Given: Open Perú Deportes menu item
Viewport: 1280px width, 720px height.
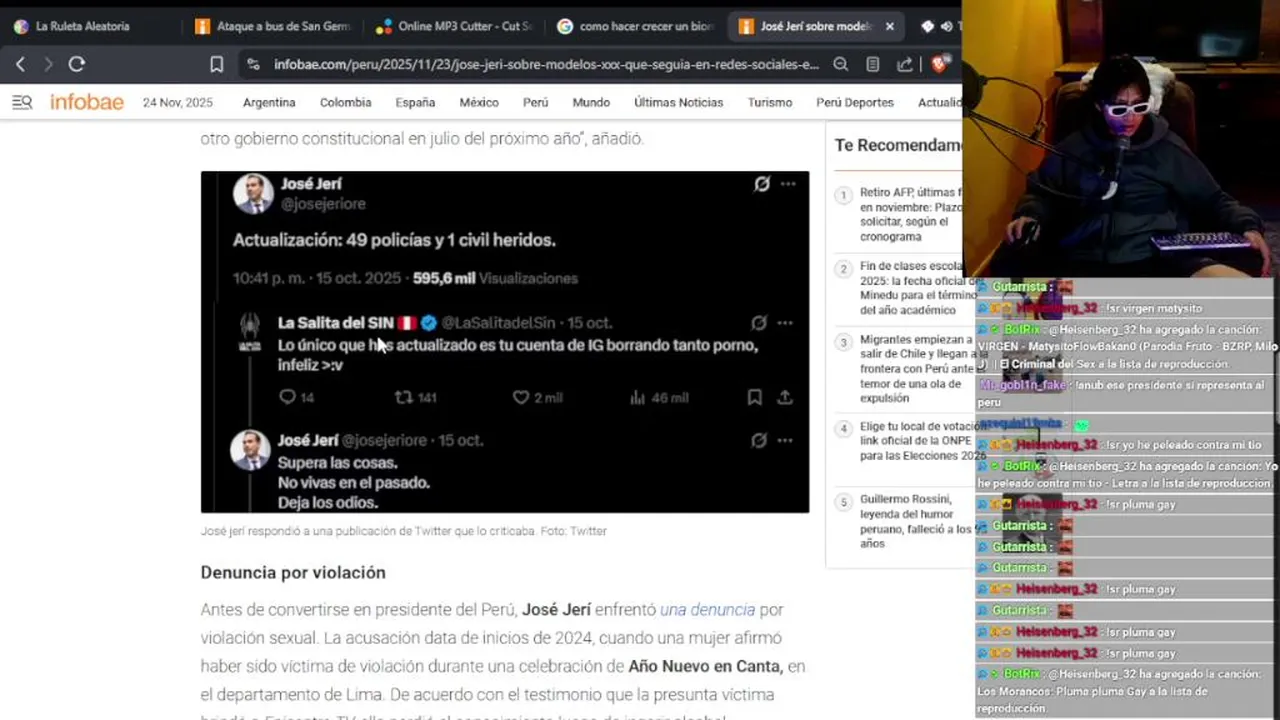Looking at the screenshot, I should [855, 102].
